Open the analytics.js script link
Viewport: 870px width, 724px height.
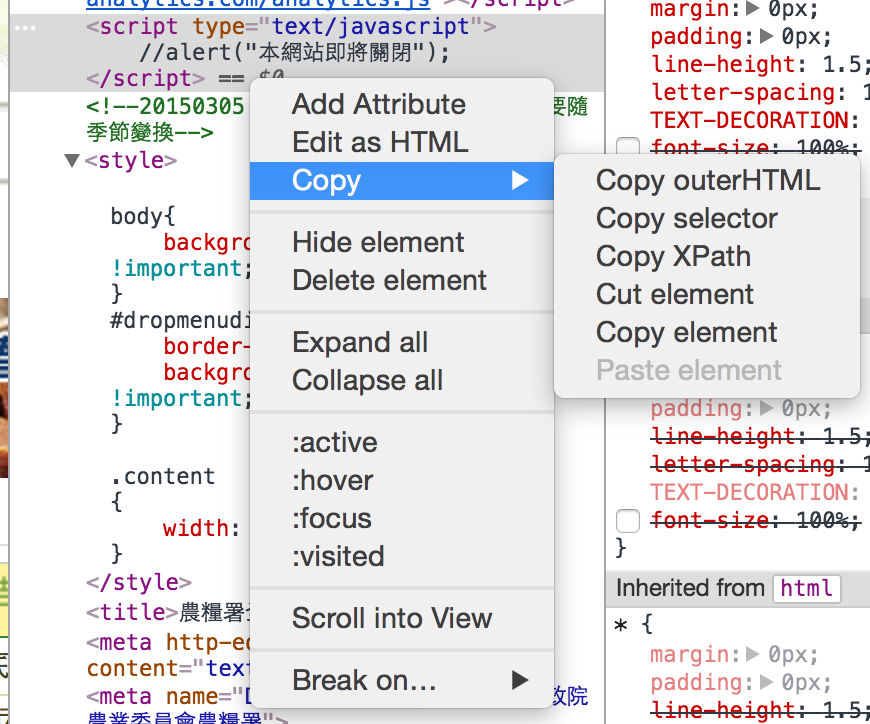tap(258, 4)
